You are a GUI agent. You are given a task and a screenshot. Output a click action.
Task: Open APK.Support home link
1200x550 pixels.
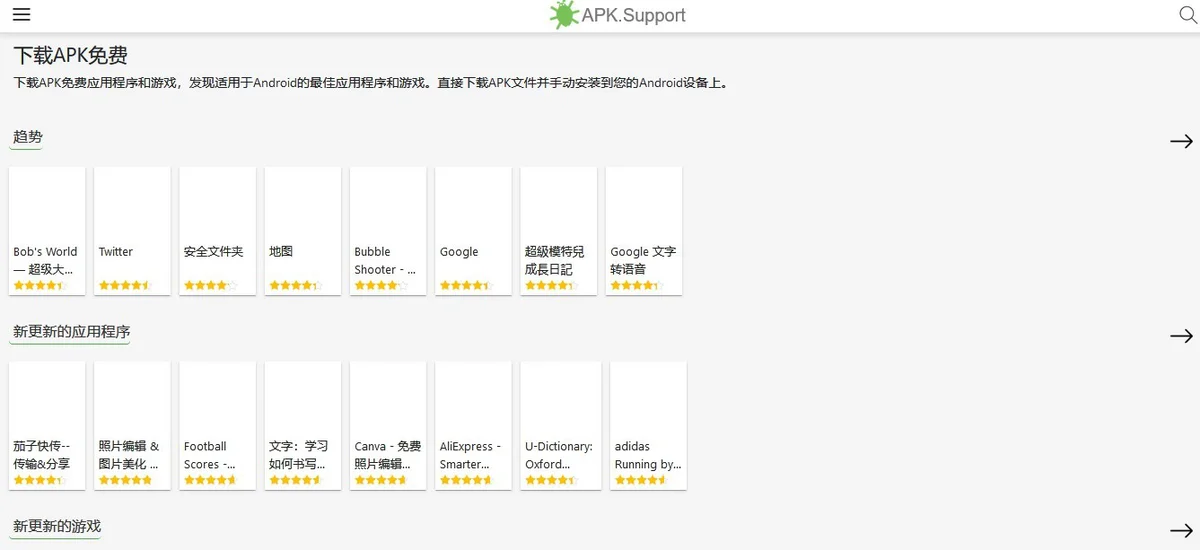(x=618, y=15)
